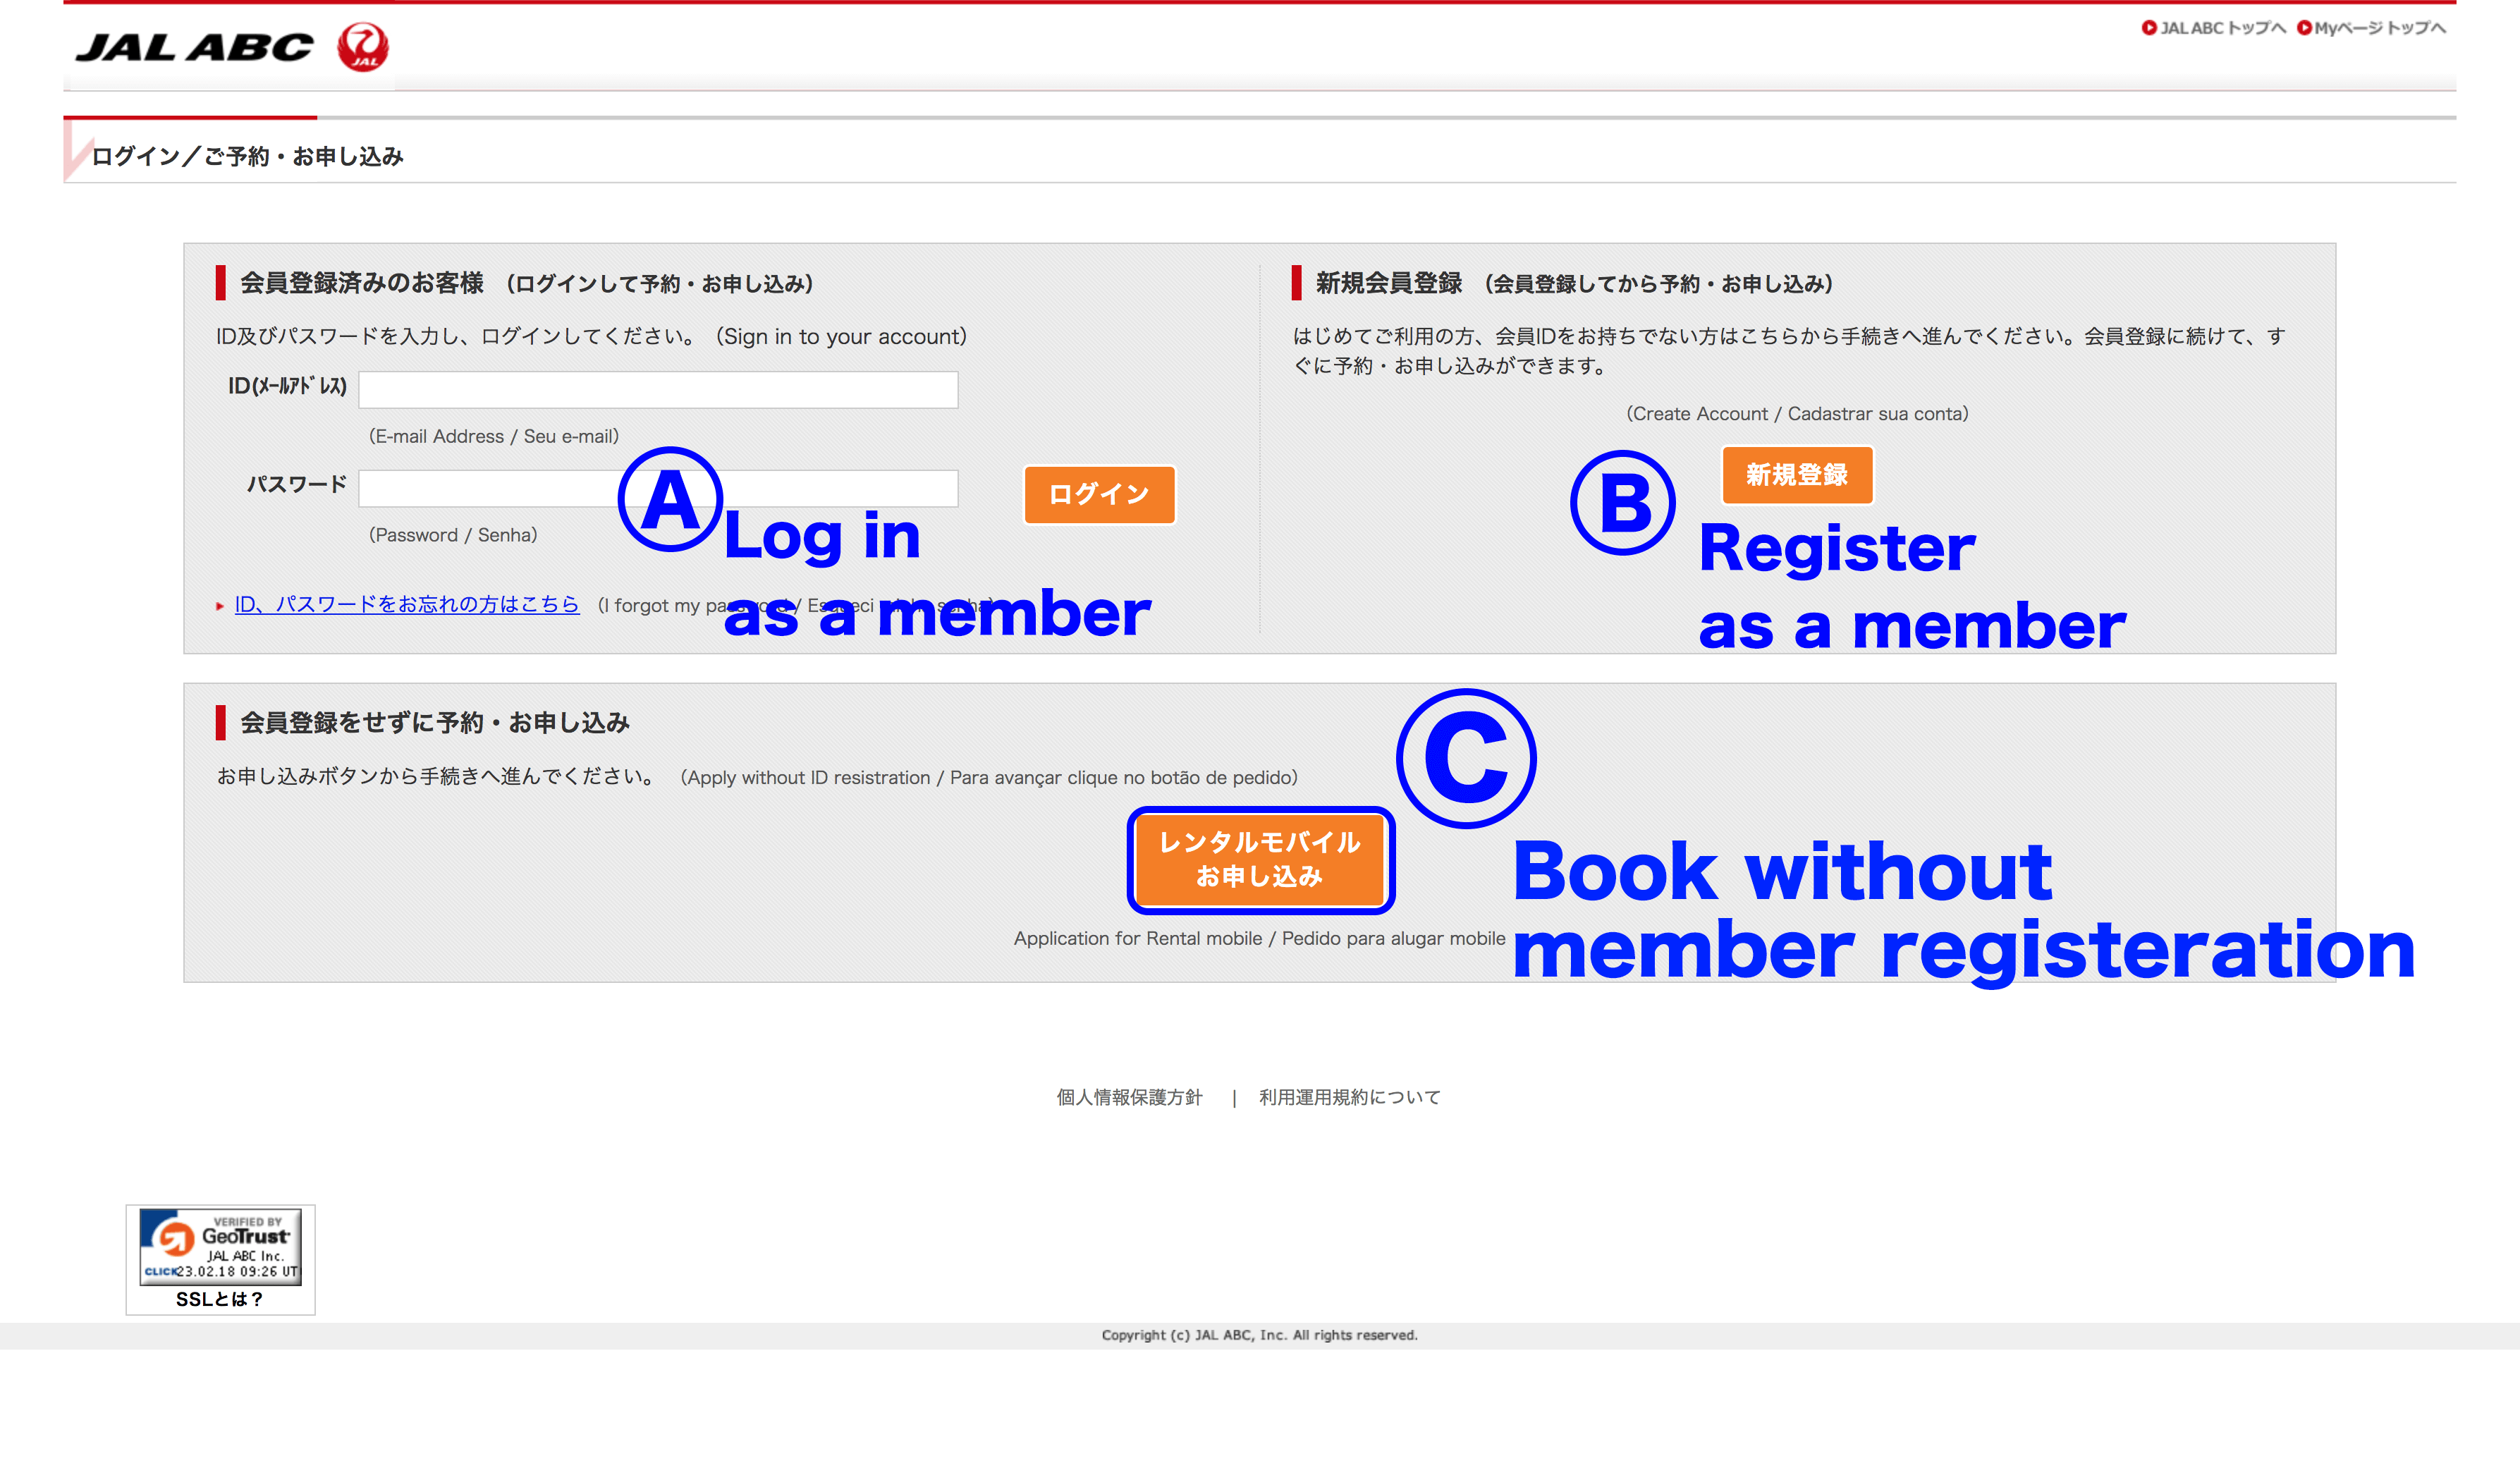
Task: Click the red JAL crane emblem
Action: tap(362, 47)
